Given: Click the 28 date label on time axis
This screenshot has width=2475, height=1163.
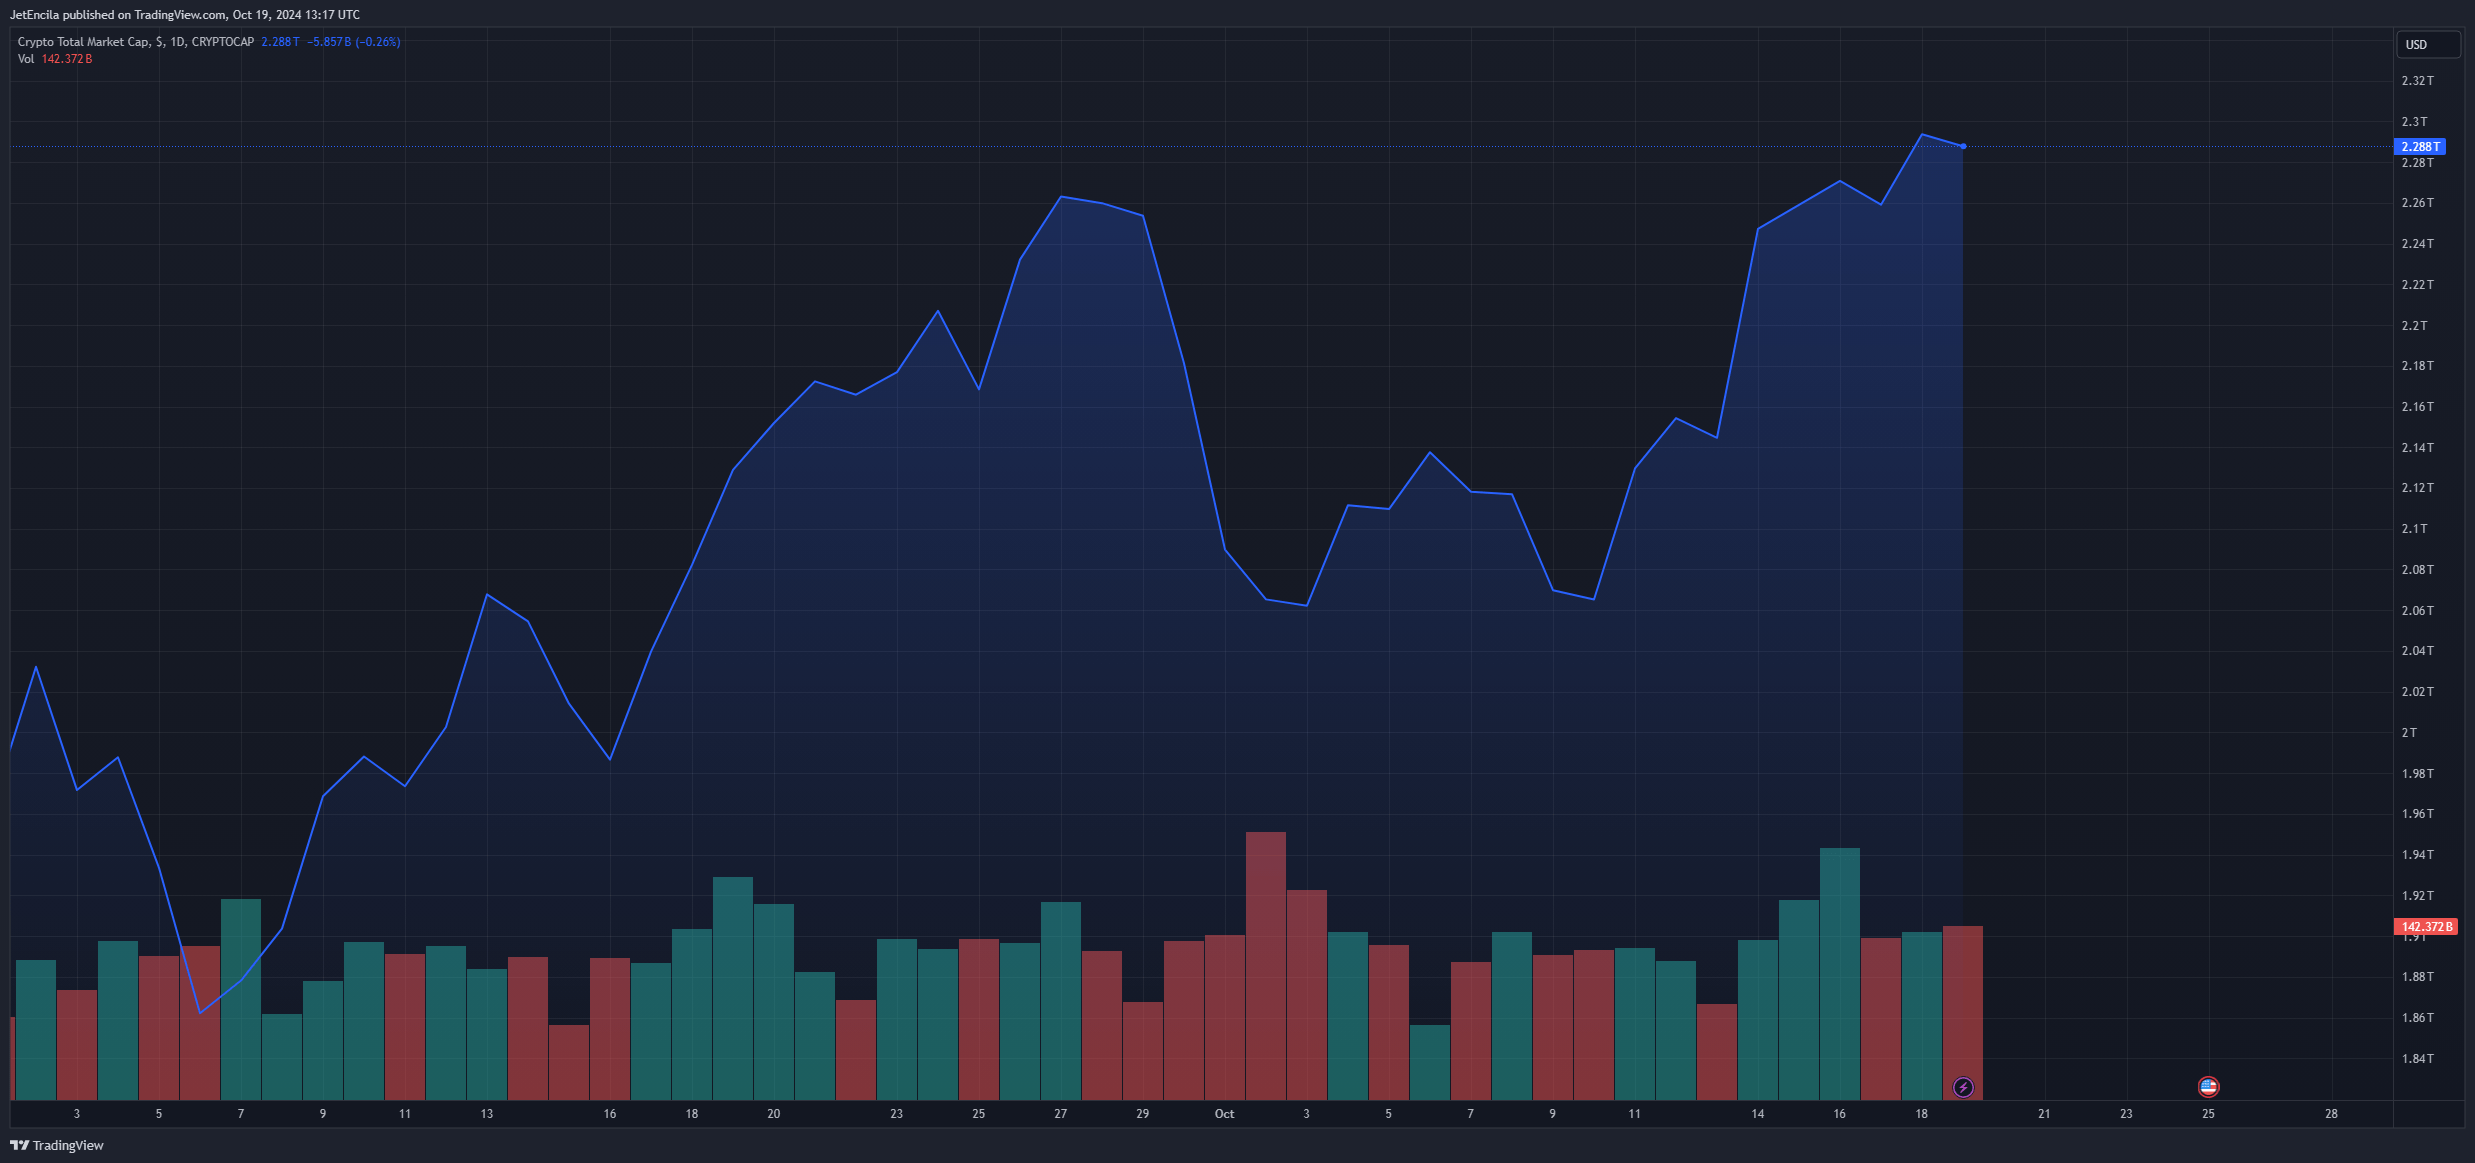Looking at the screenshot, I should tap(2331, 1114).
